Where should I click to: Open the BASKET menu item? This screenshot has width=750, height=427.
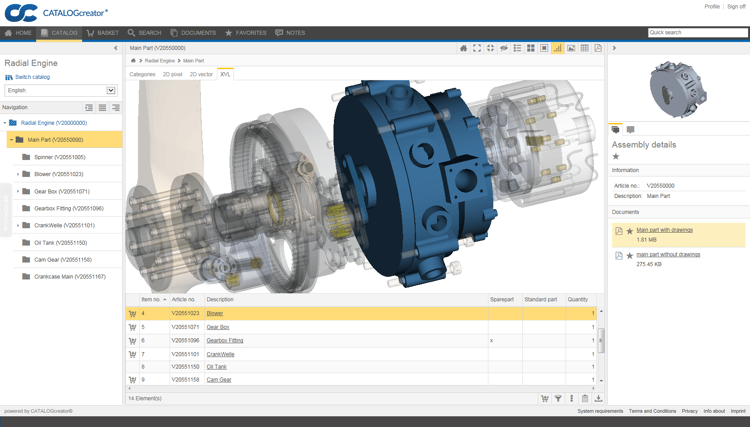pos(102,33)
